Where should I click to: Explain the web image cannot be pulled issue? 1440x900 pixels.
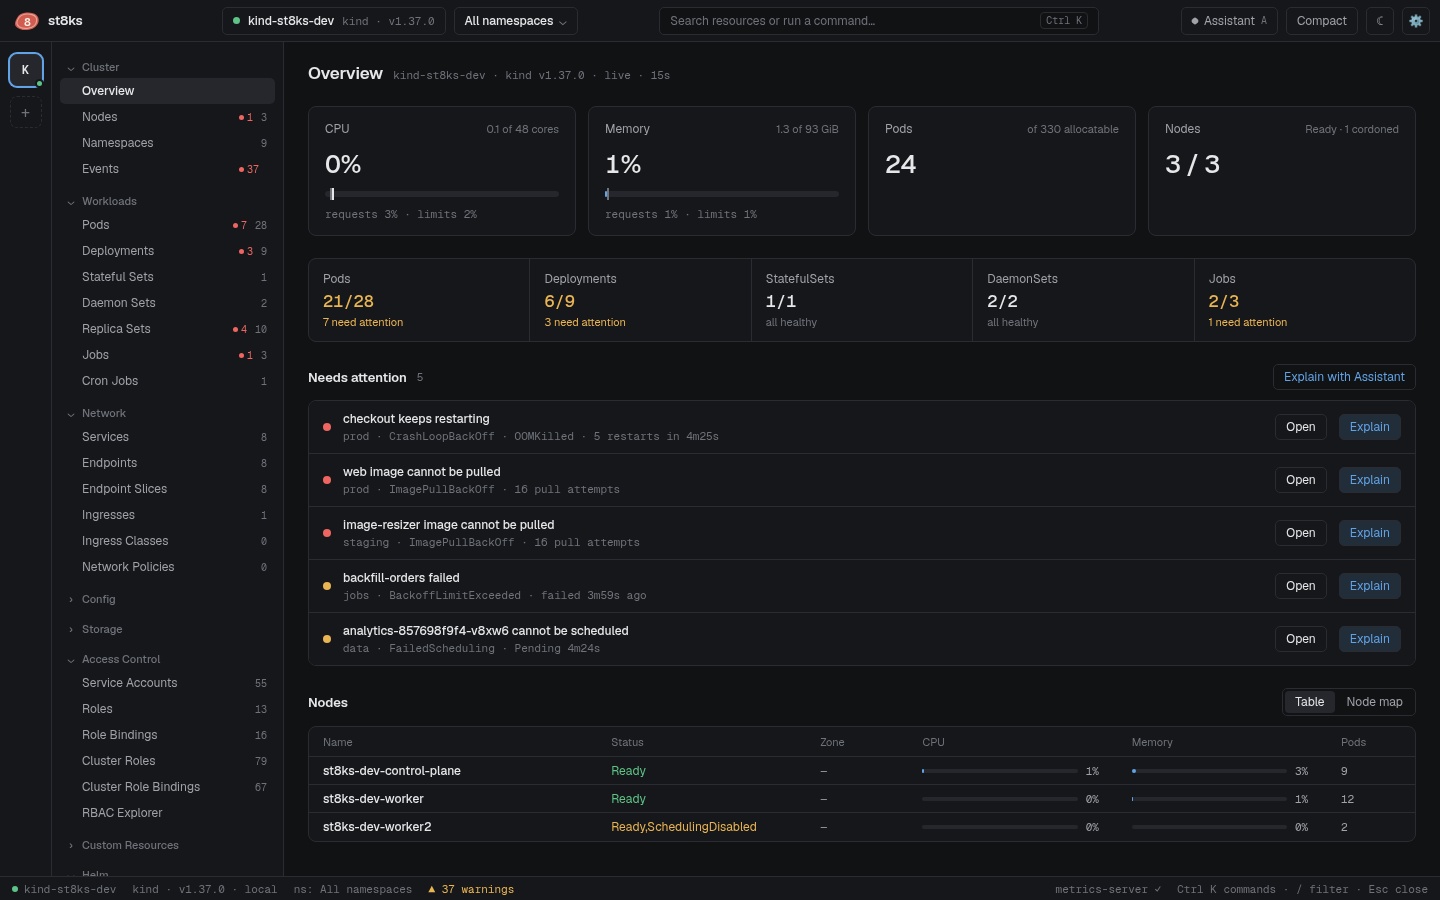click(x=1370, y=480)
